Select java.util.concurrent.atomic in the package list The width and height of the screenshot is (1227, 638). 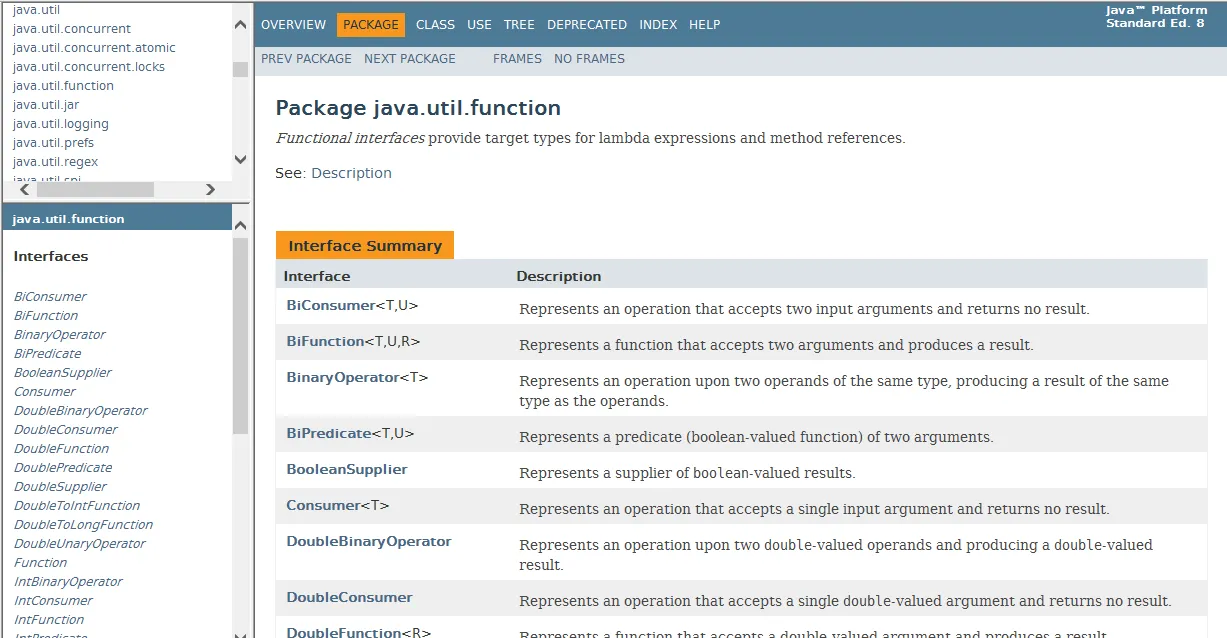click(x=94, y=48)
